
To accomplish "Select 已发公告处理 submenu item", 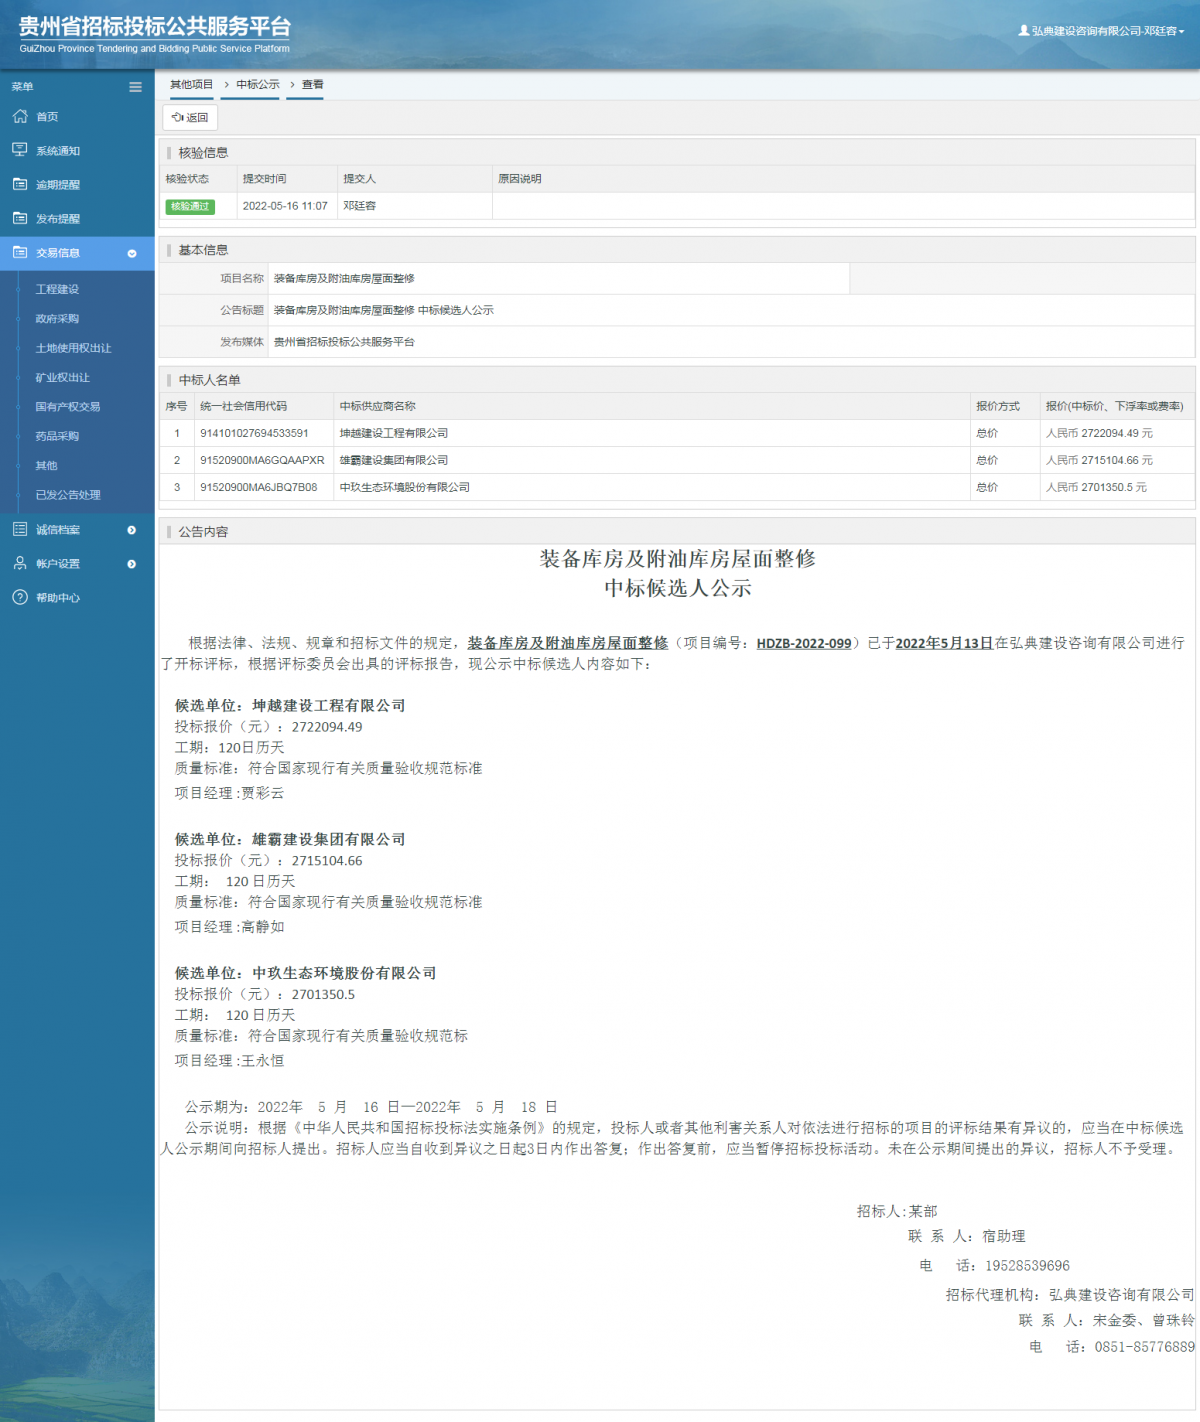I will coord(68,494).
